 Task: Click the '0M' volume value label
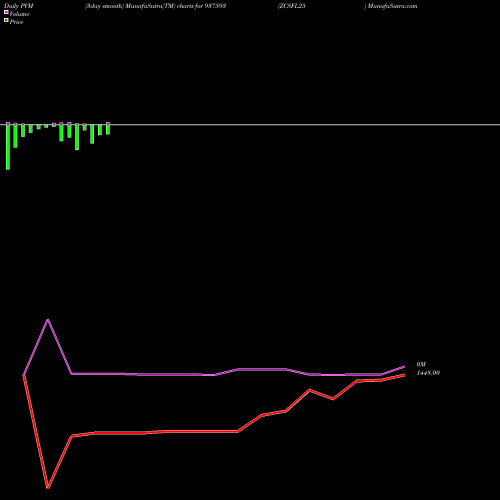tap(421, 364)
